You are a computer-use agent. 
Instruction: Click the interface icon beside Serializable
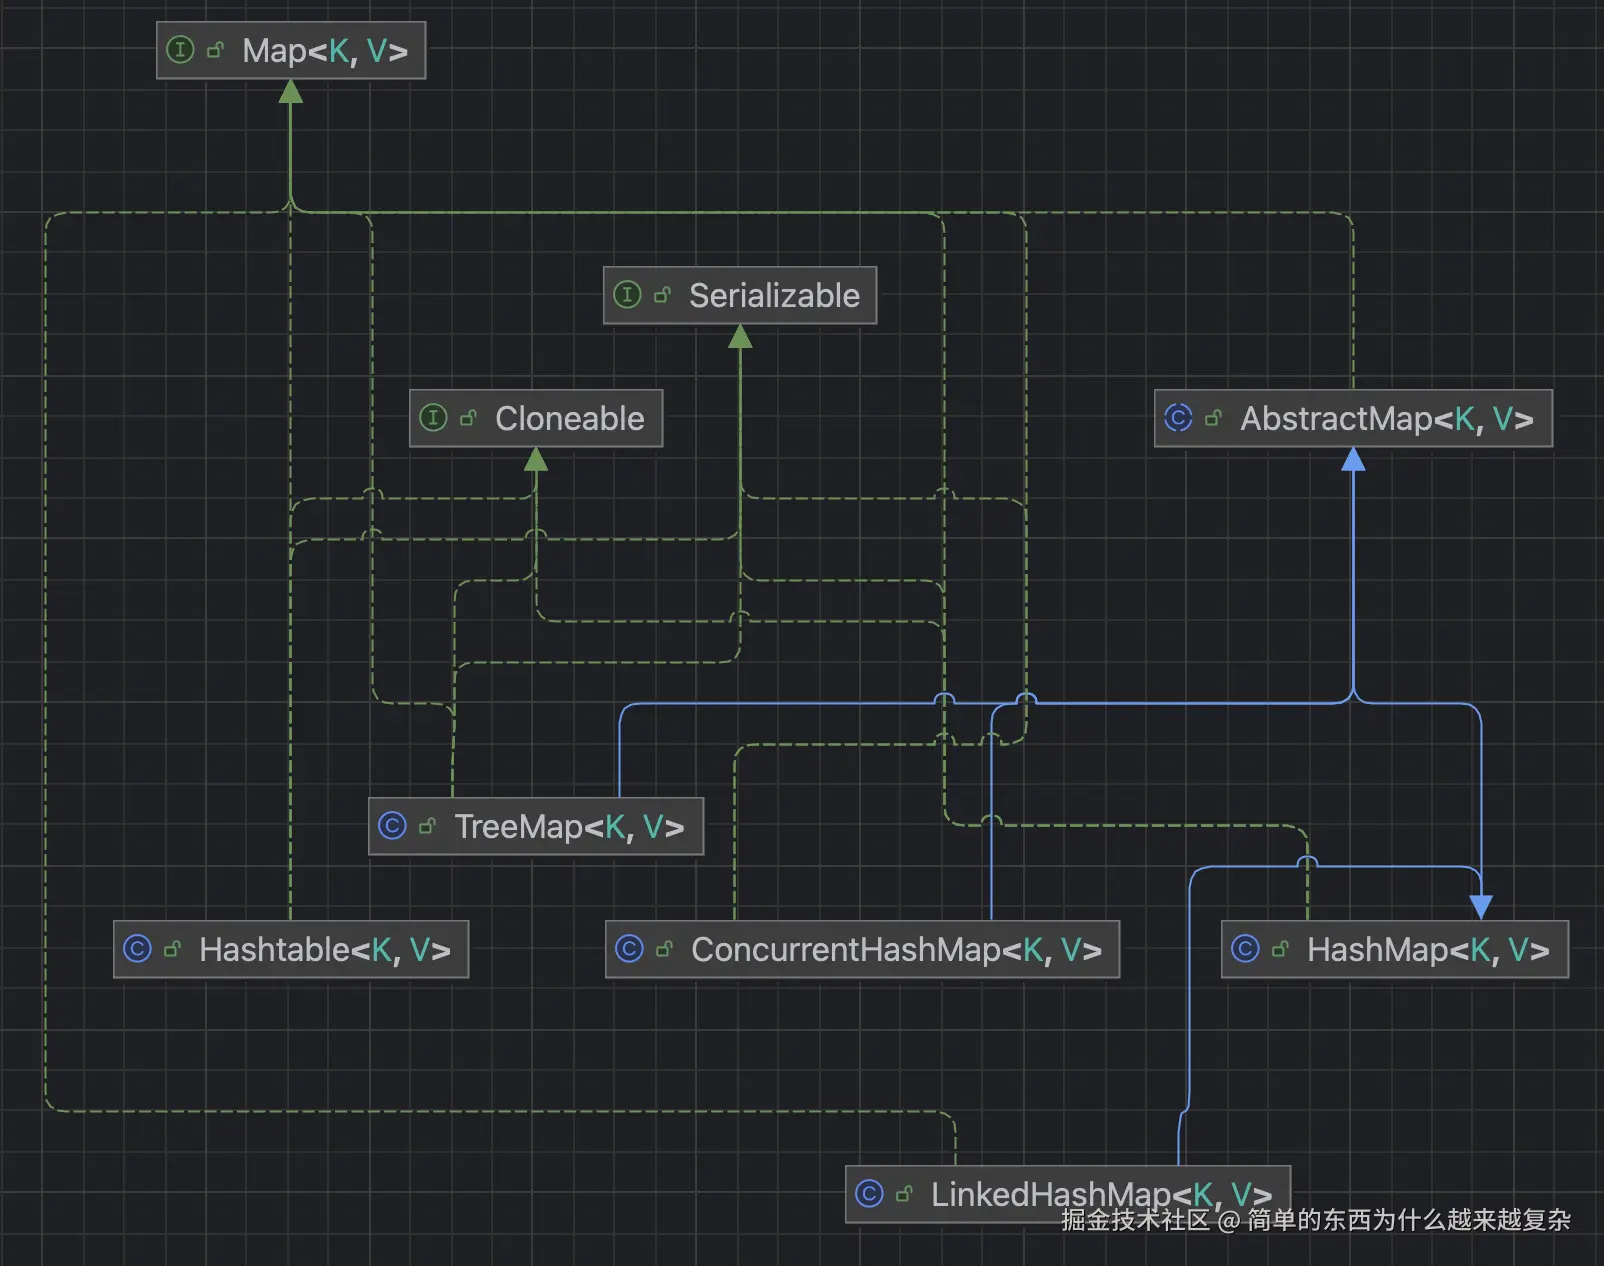(x=627, y=295)
